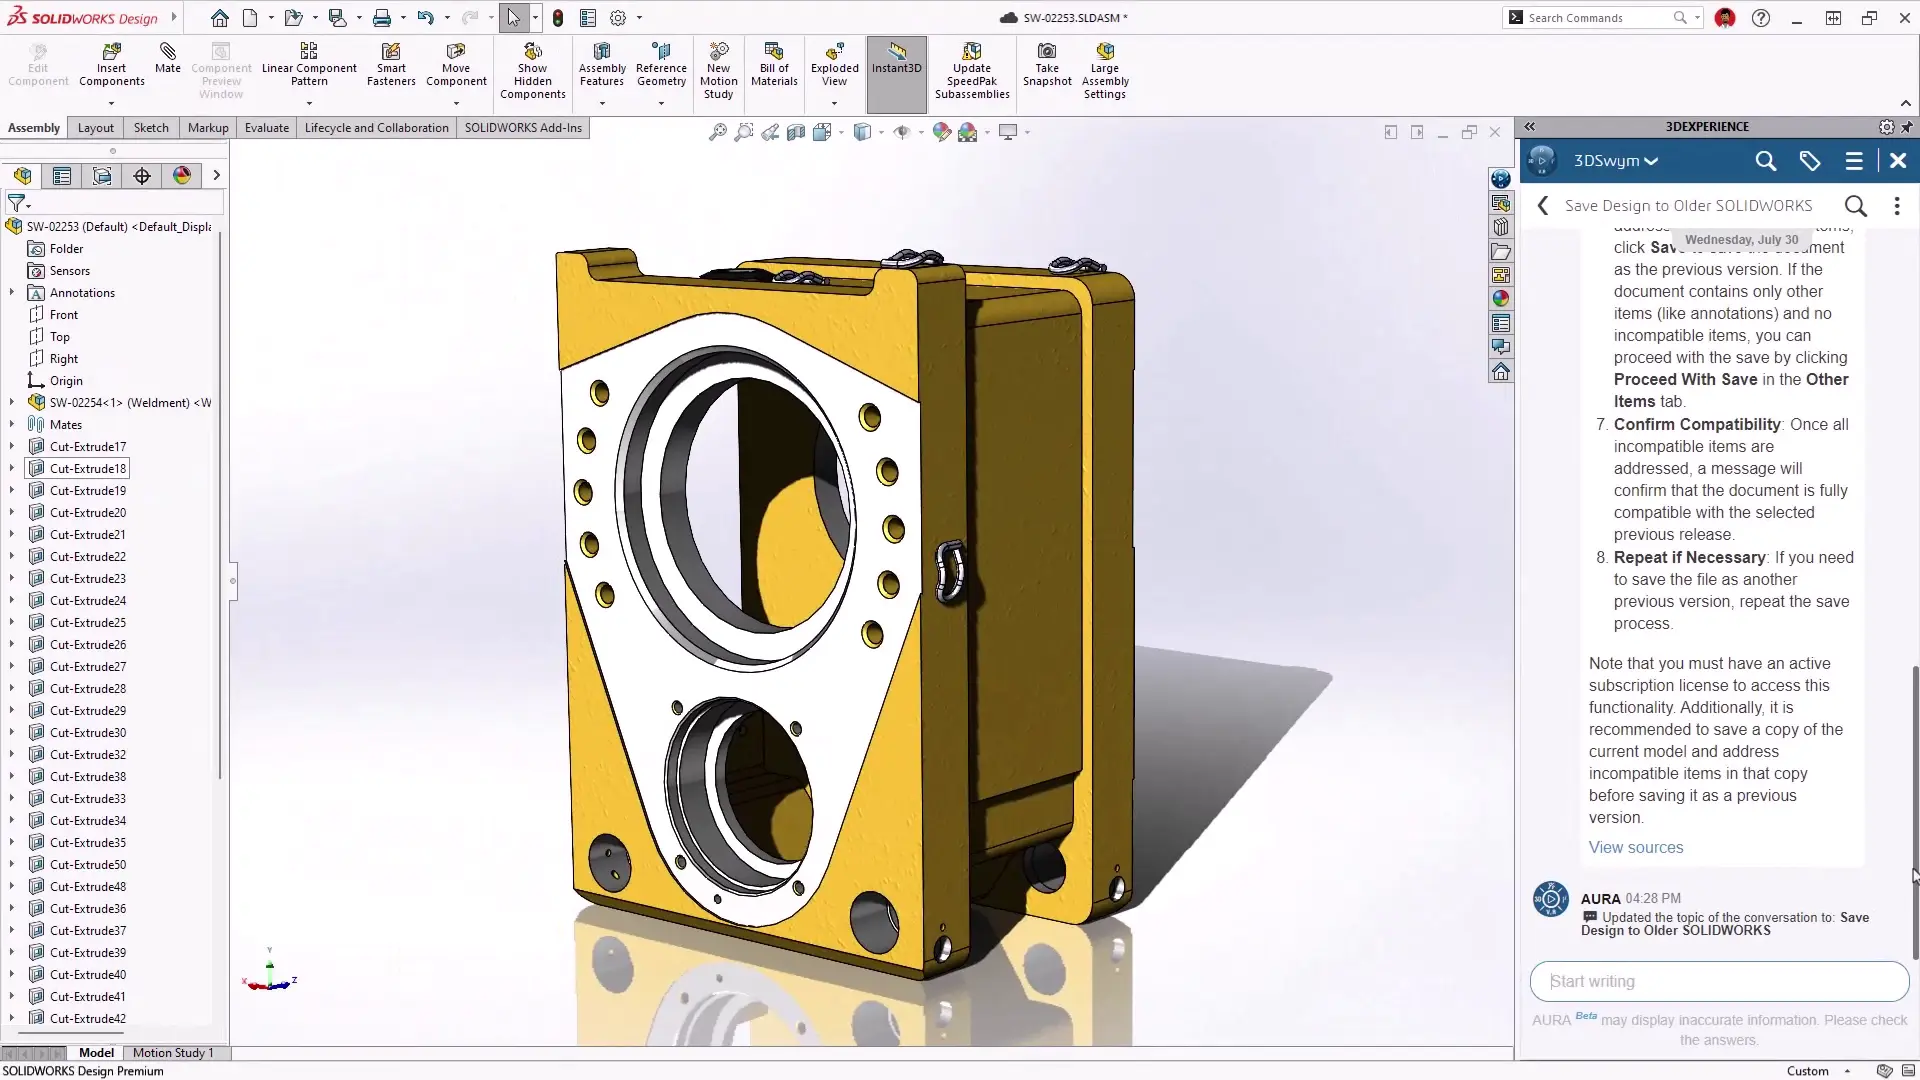
Task: Click the back arrow in 3DSwym panel
Action: click(x=1543, y=205)
